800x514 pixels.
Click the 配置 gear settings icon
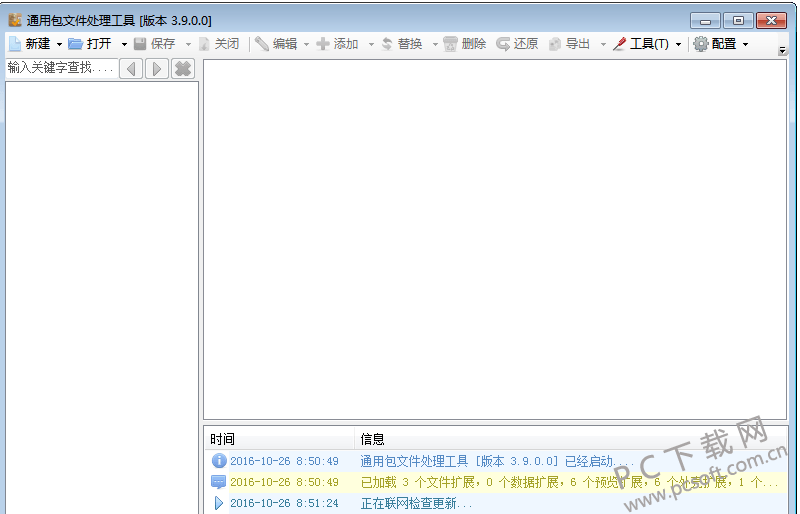tap(701, 44)
